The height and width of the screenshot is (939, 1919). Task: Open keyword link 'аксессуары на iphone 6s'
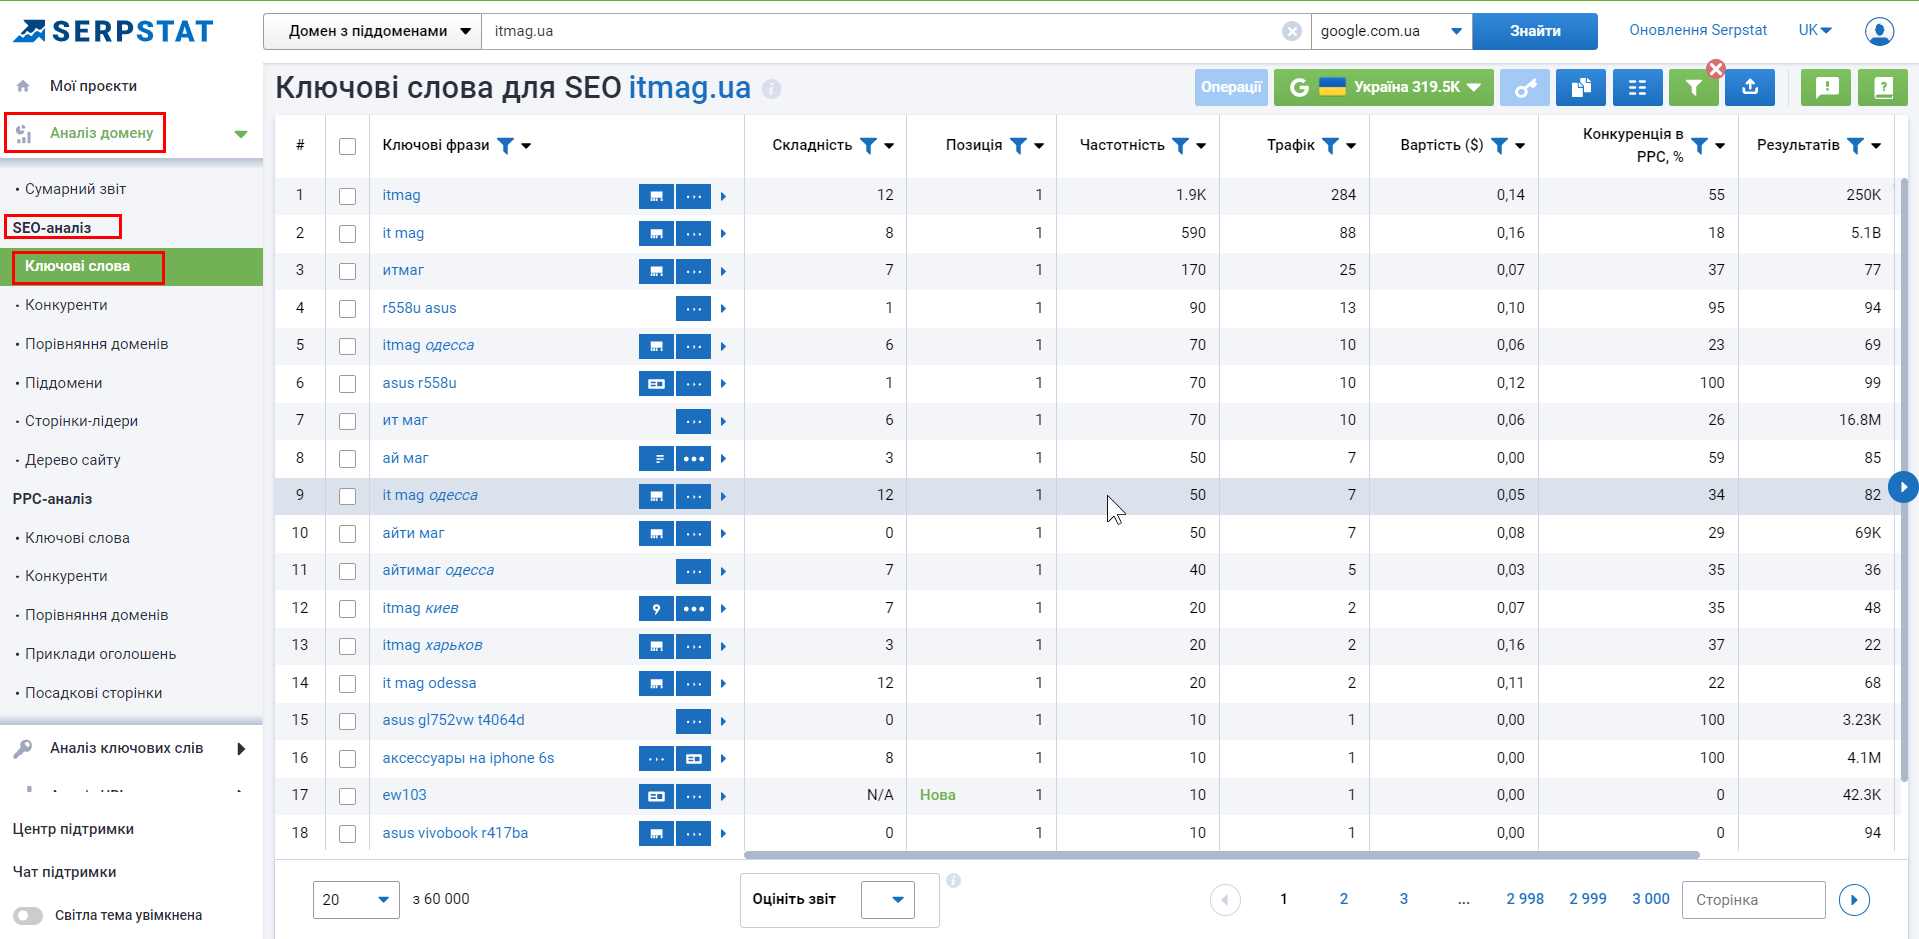tap(468, 758)
